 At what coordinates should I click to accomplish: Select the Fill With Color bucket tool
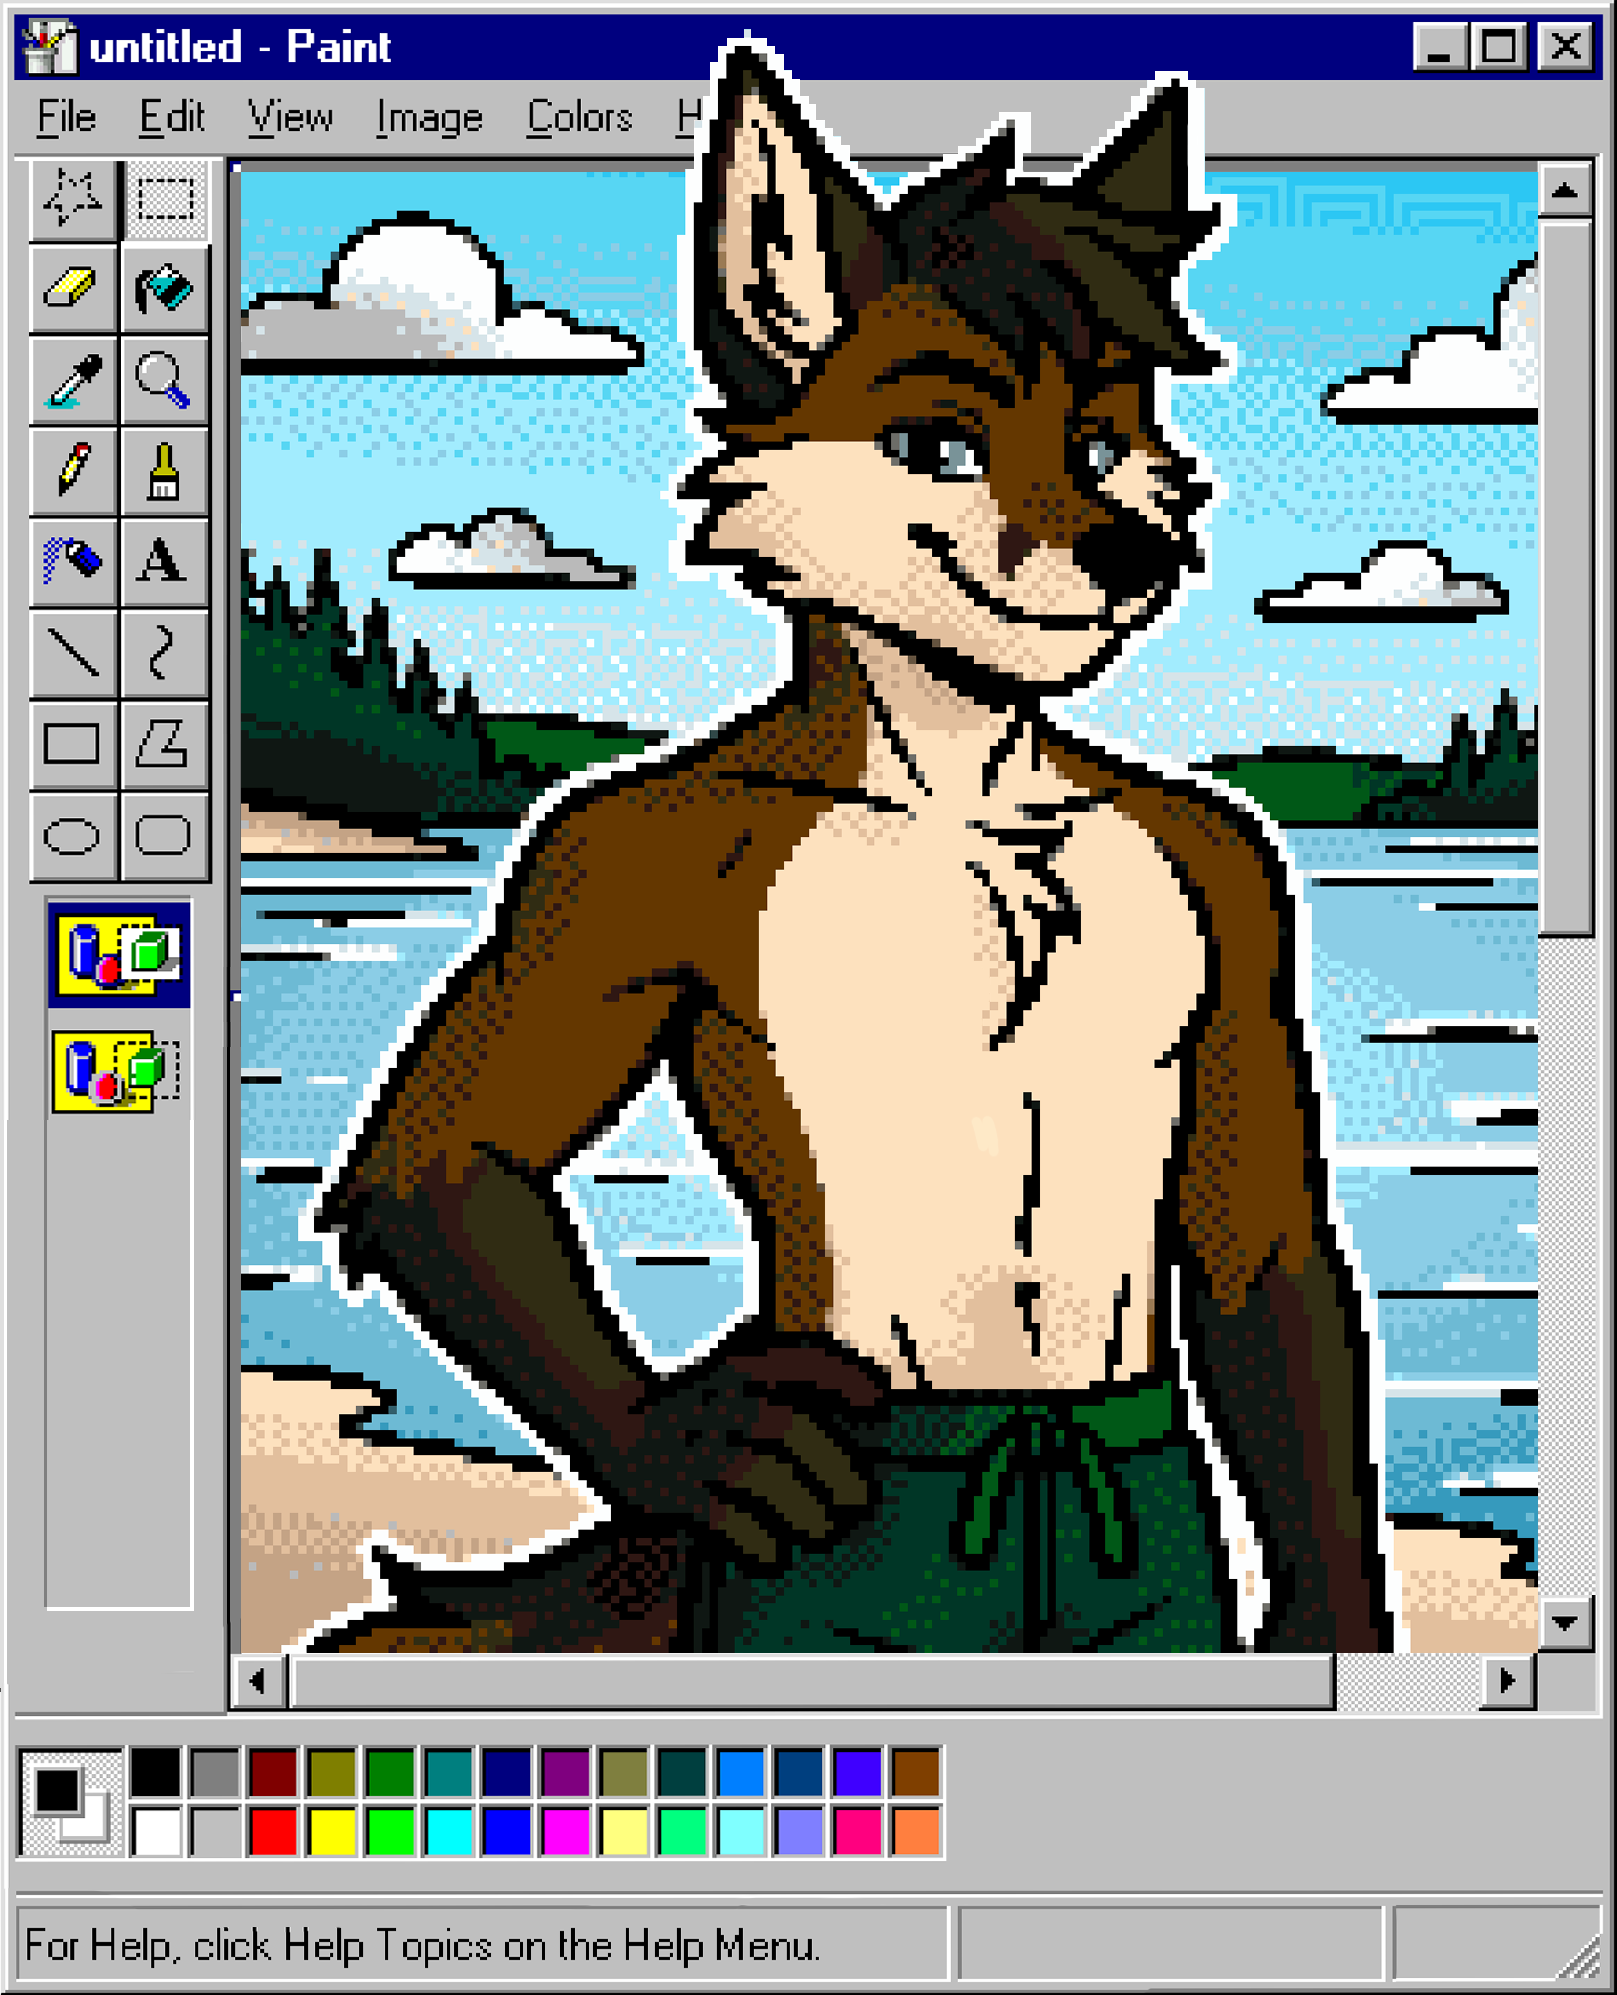tap(164, 289)
